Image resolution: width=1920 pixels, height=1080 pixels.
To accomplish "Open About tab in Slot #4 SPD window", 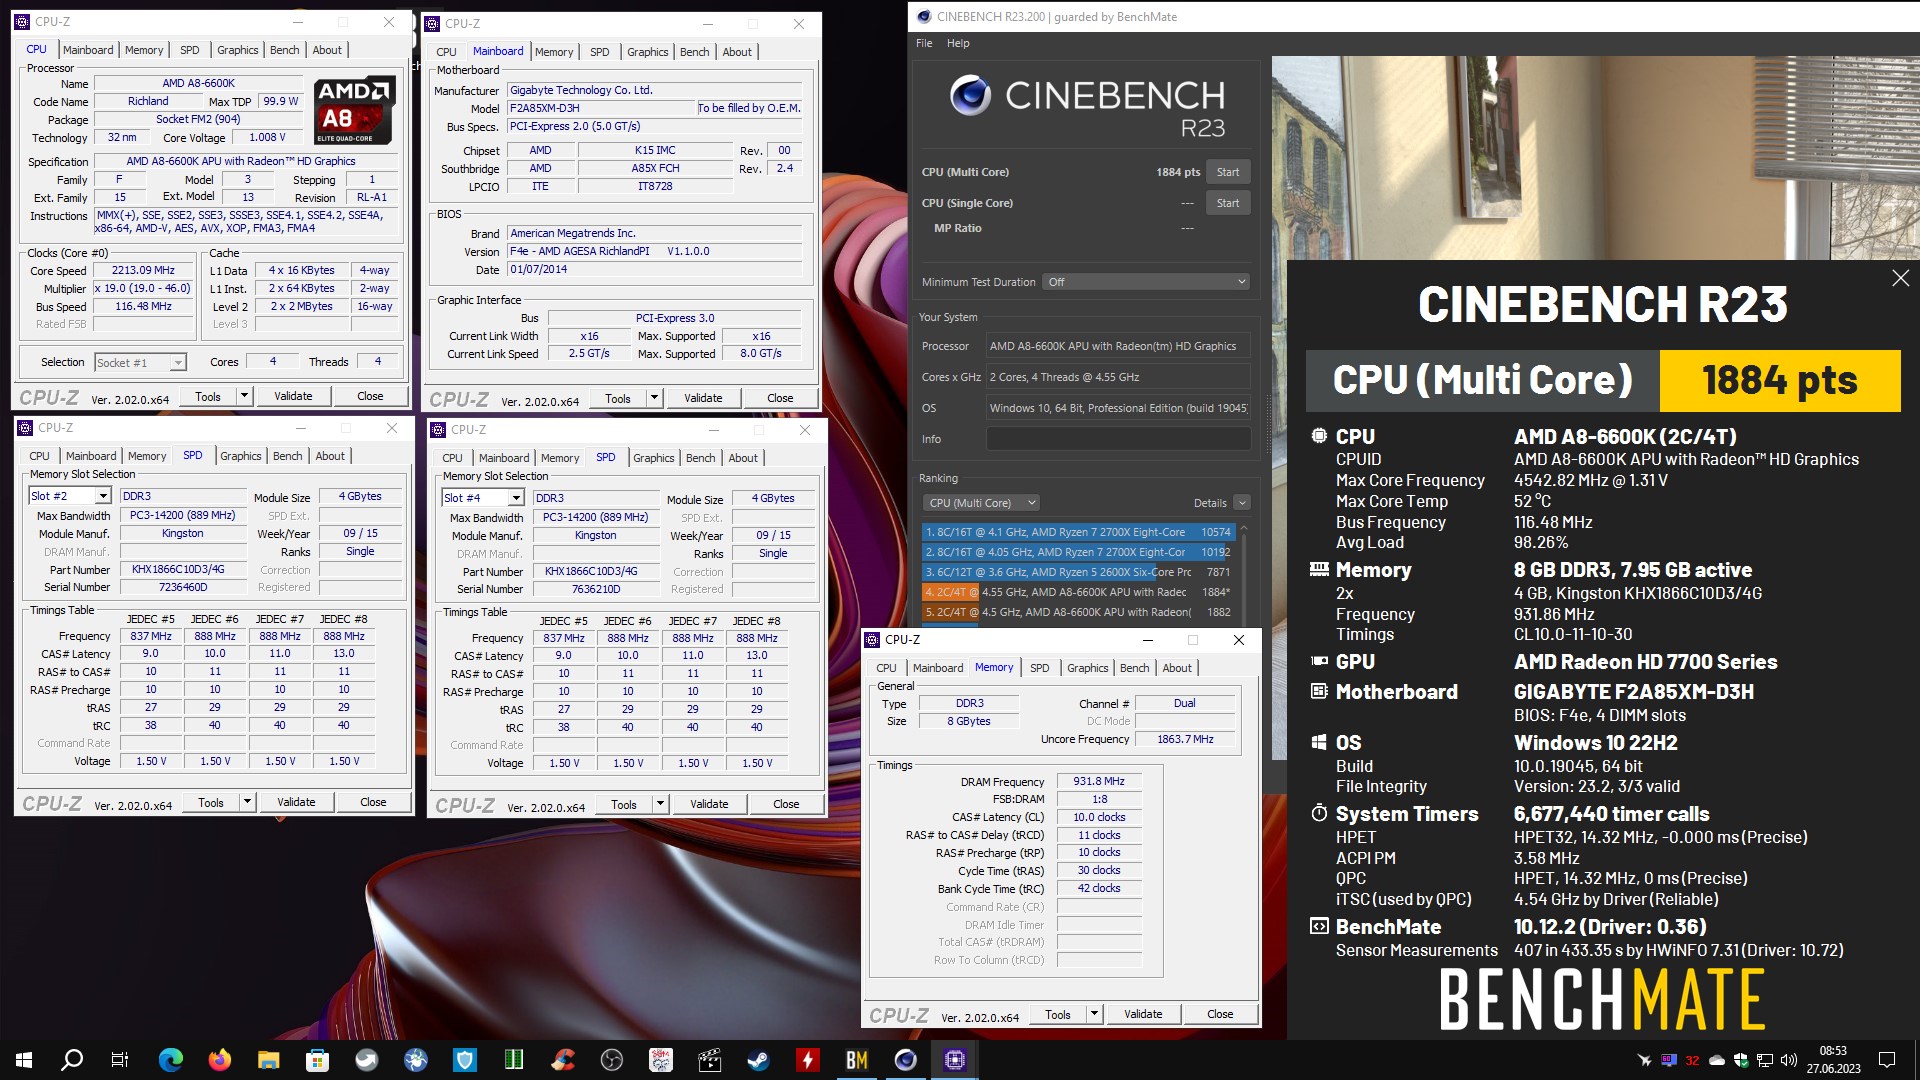I will [743, 458].
